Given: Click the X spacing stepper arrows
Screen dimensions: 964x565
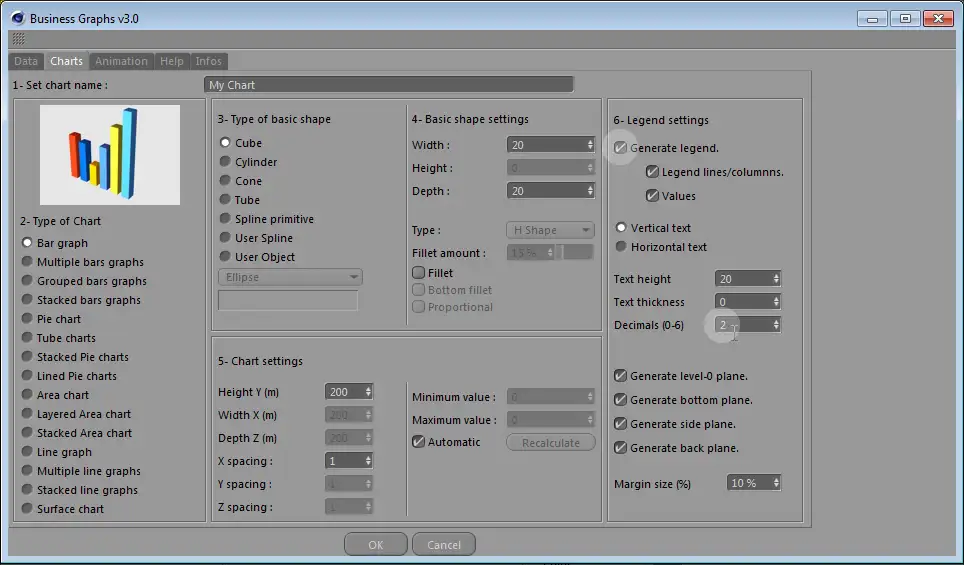Looking at the screenshot, I should click(x=368, y=460).
